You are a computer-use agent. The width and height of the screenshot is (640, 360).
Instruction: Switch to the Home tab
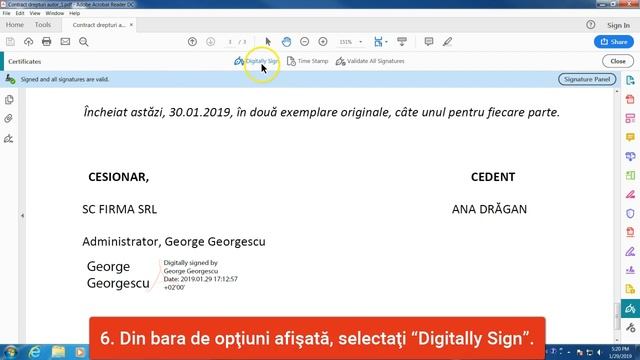tap(15, 25)
